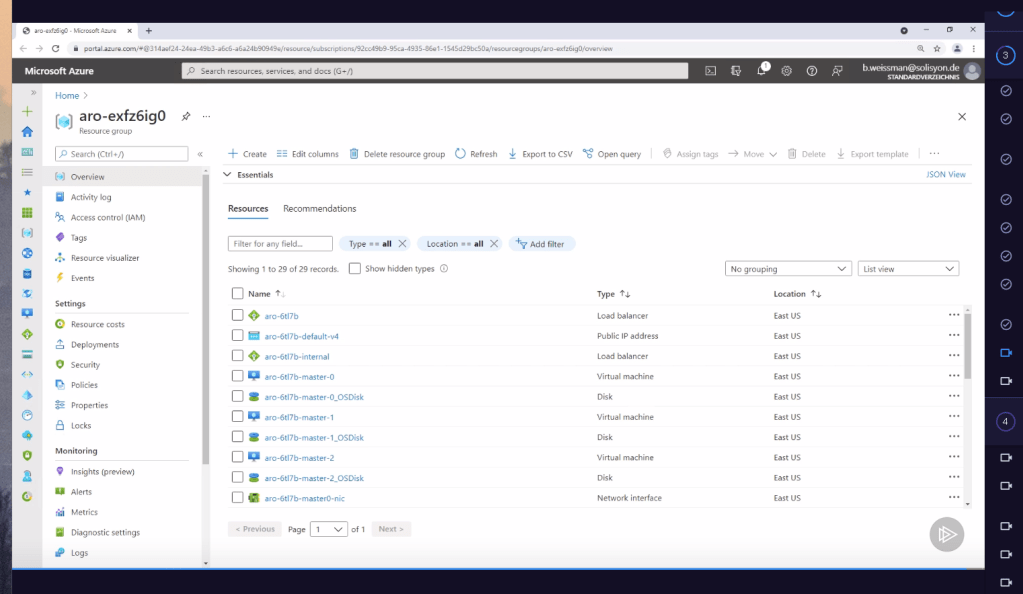The width and height of the screenshot is (1023, 594).
Task: Check the aro-6tl7b-master-2_OSDisk checkbox
Action: (x=237, y=477)
